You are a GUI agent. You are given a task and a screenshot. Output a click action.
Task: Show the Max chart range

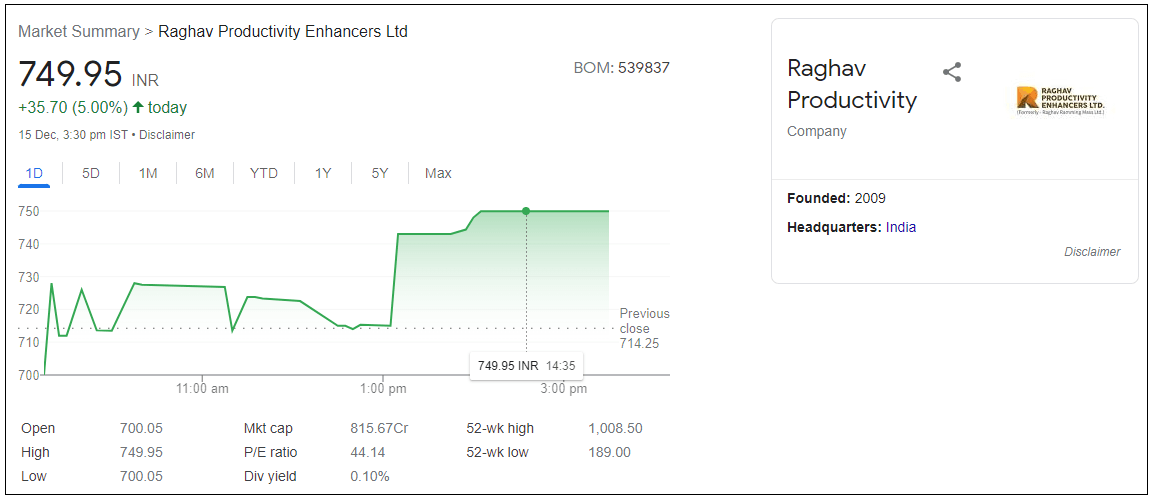438,173
